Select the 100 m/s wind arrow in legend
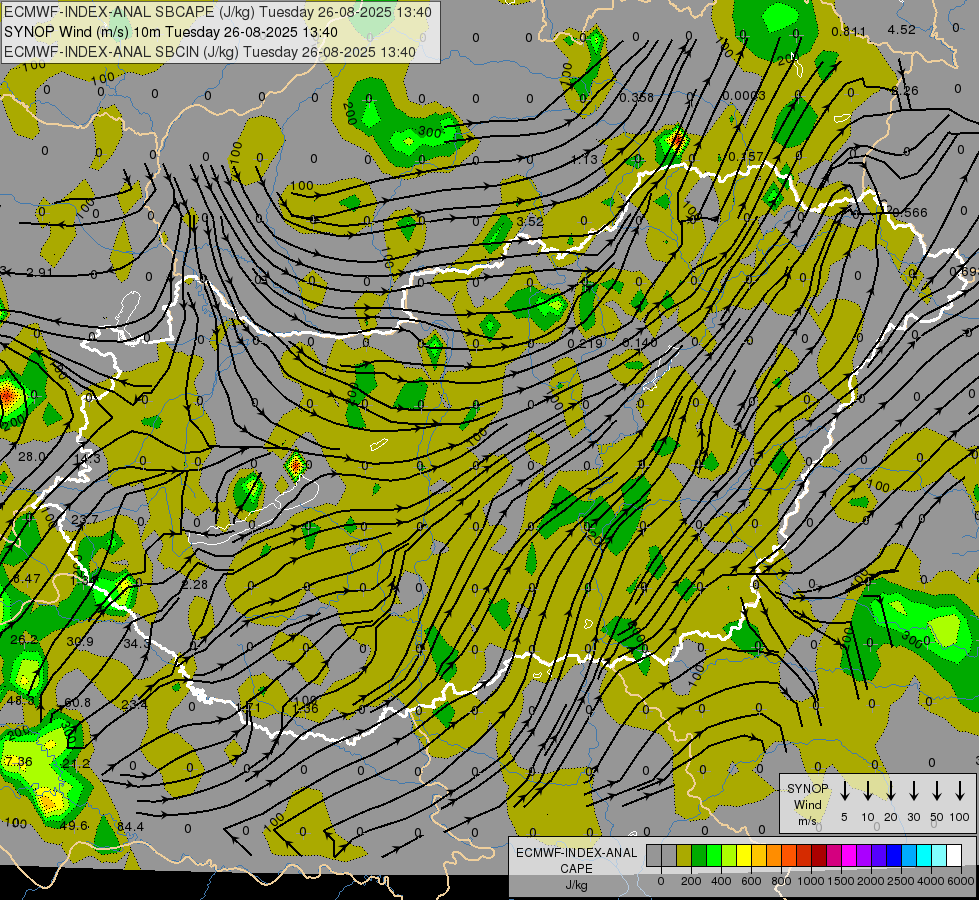Image resolution: width=979 pixels, height=900 pixels. tap(960, 791)
